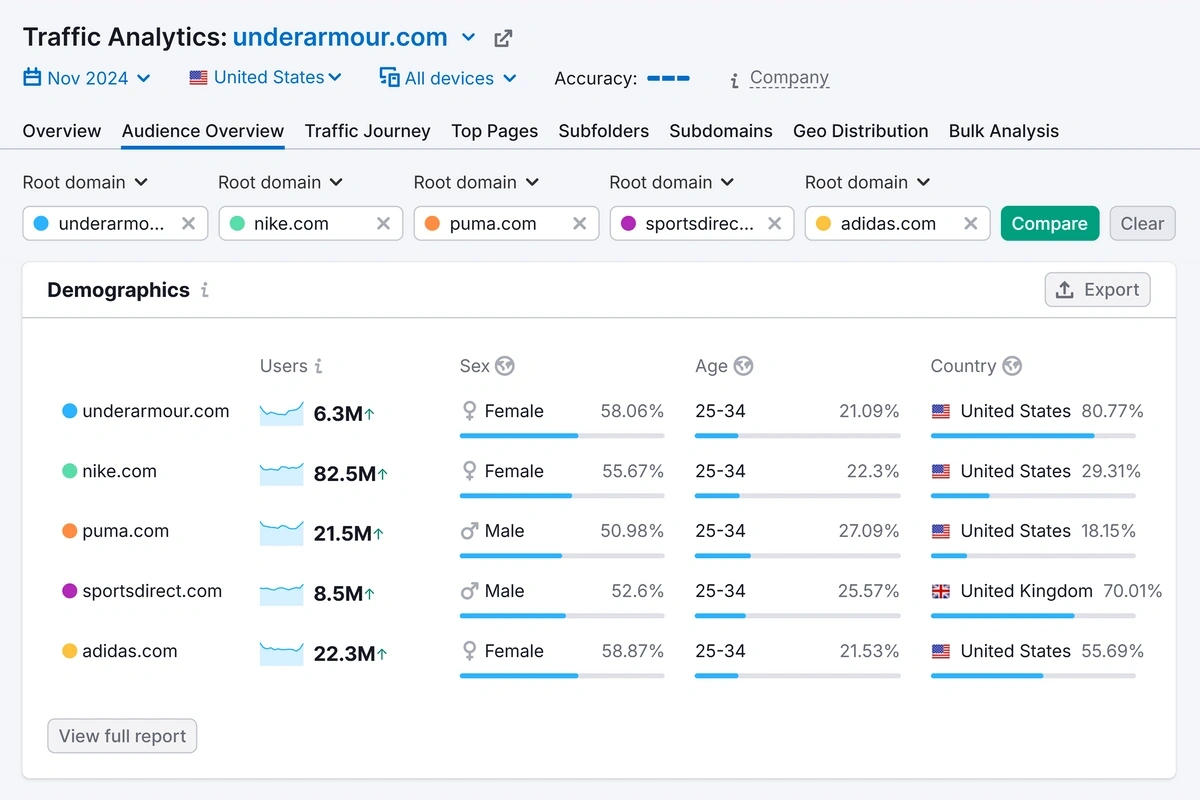The image size is (1200, 800).
Task: Click the 58.06% female bar for underarmour.com
Action: point(562,436)
